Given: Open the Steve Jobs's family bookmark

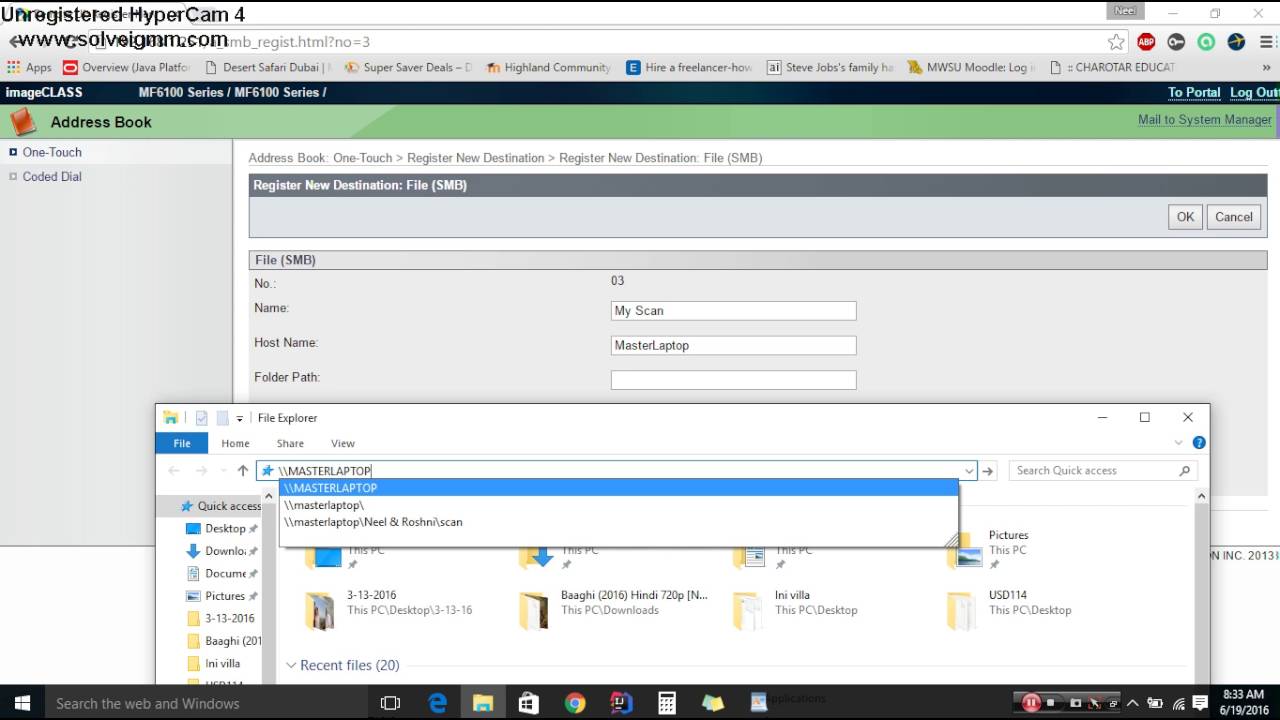Looking at the screenshot, I should 830,67.
